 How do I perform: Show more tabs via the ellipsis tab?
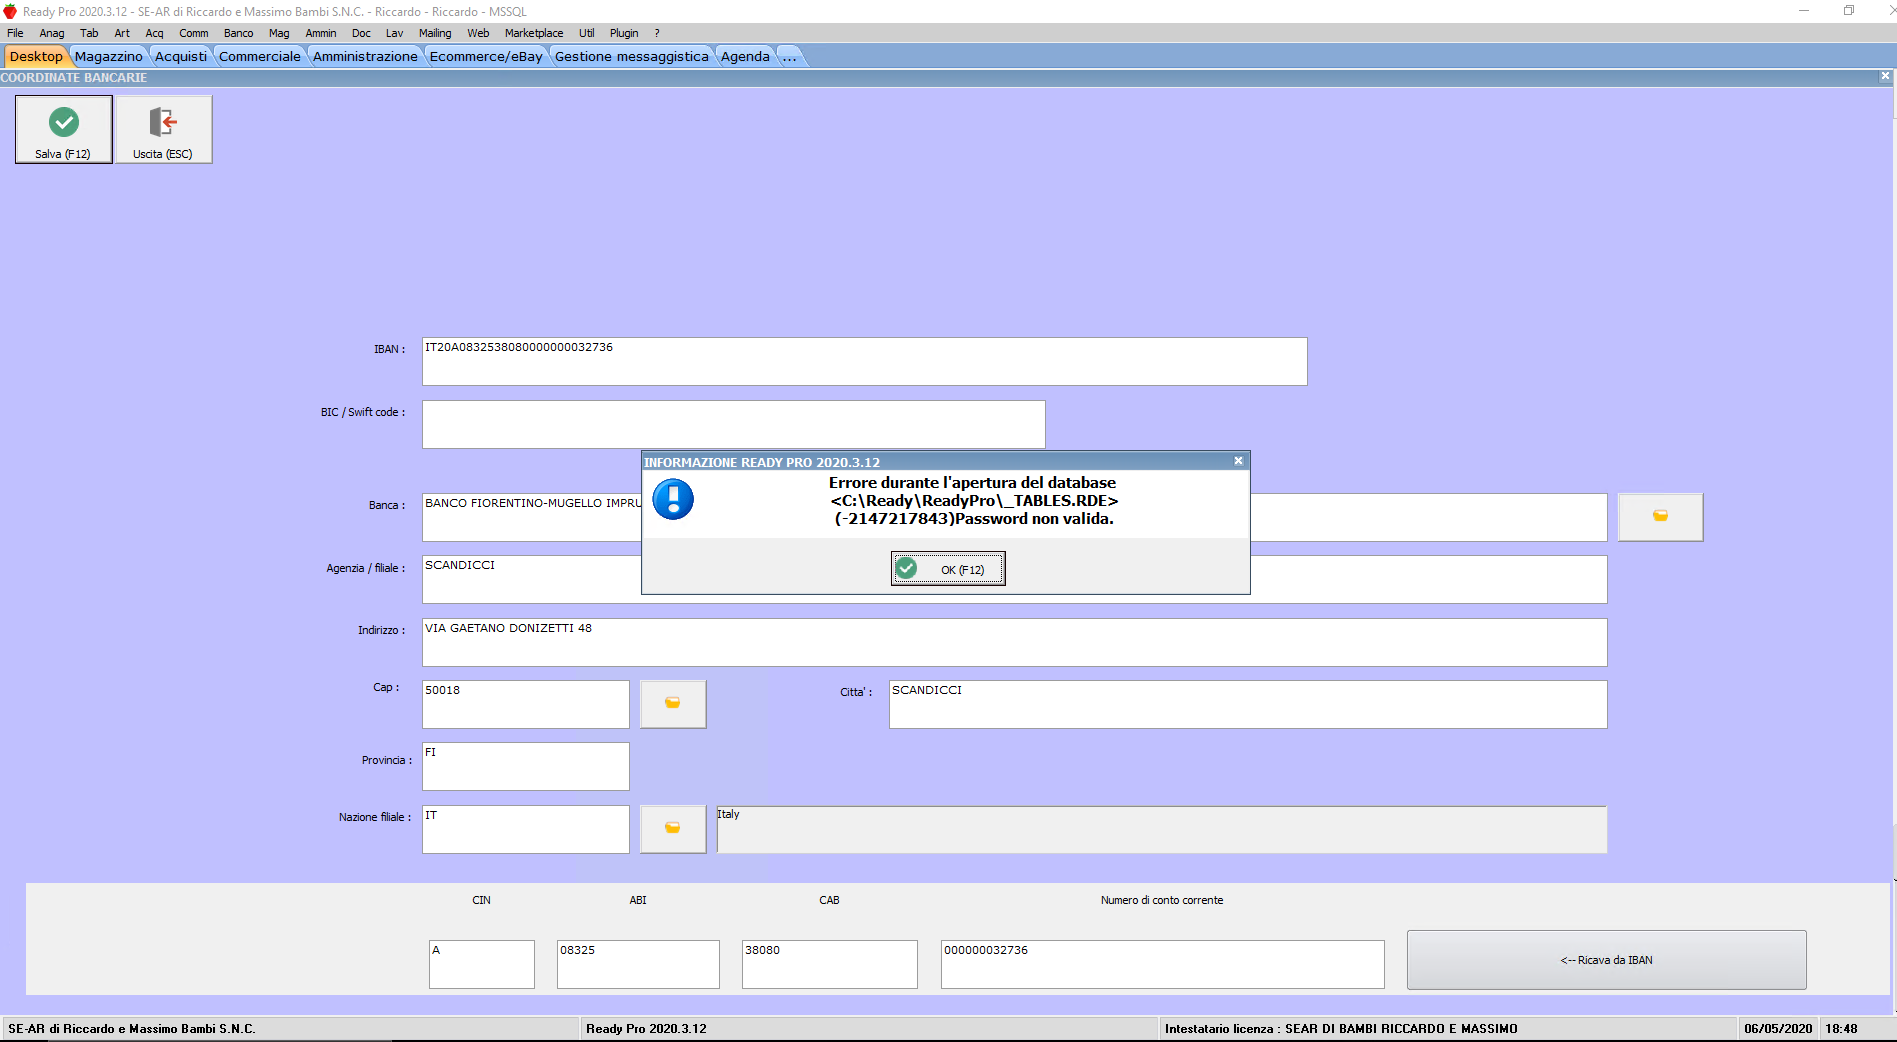790,56
